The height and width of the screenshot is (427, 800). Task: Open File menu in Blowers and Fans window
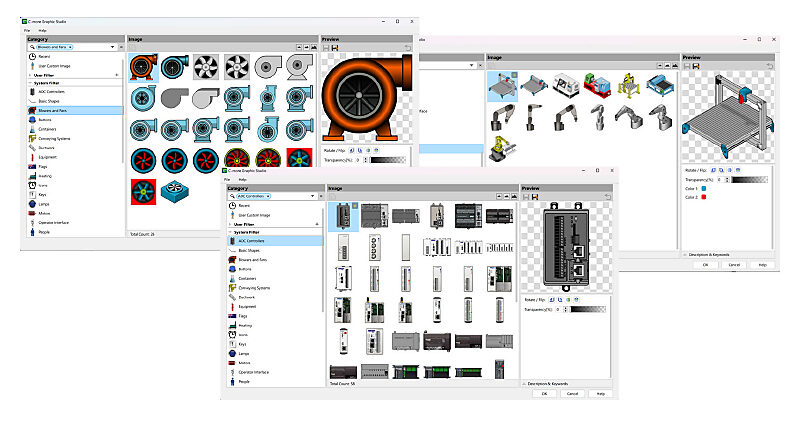27,31
